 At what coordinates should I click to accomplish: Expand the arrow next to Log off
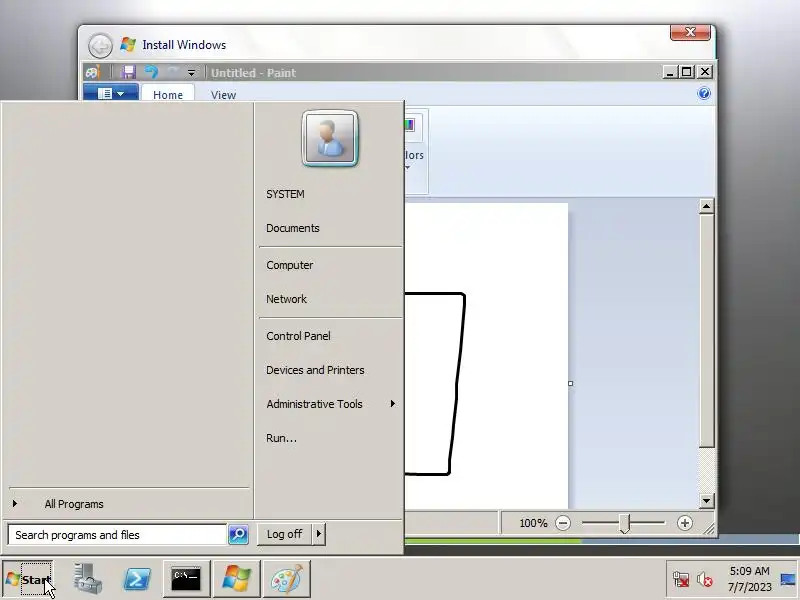point(318,534)
